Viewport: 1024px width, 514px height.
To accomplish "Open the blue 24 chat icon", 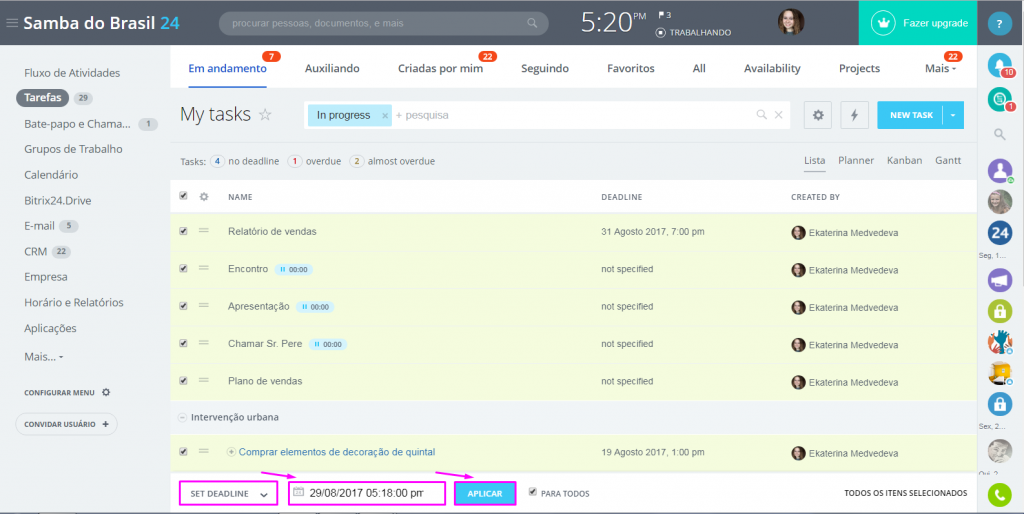I will 1000,233.
